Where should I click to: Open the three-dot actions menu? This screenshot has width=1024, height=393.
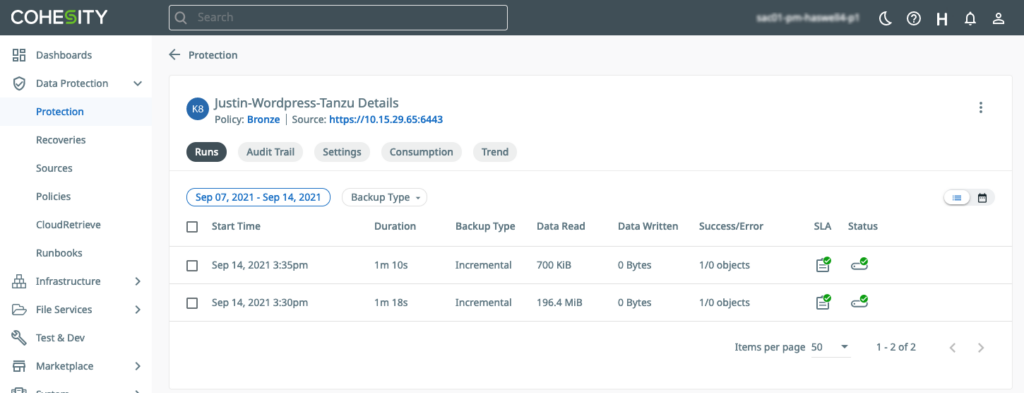click(x=980, y=108)
